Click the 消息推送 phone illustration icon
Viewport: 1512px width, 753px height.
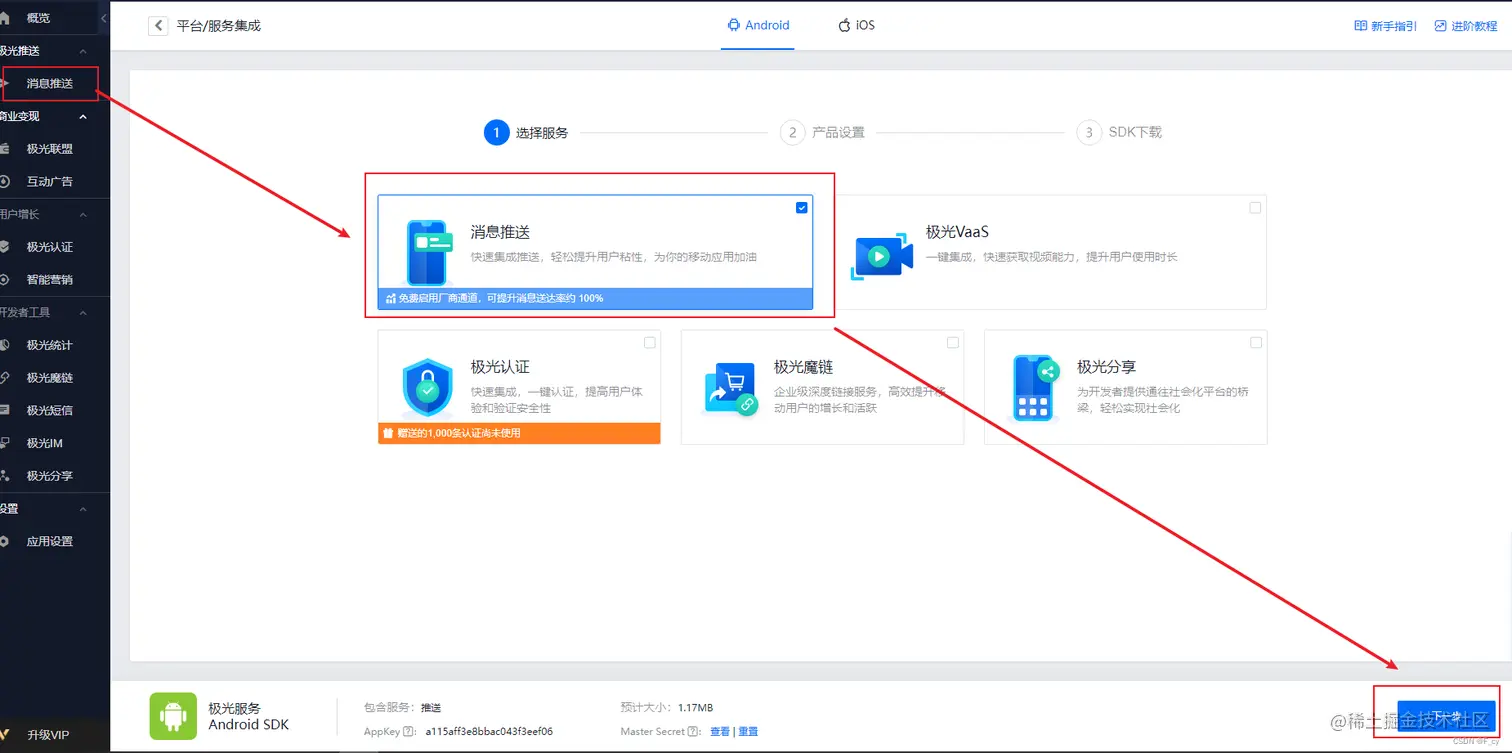point(431,253)
